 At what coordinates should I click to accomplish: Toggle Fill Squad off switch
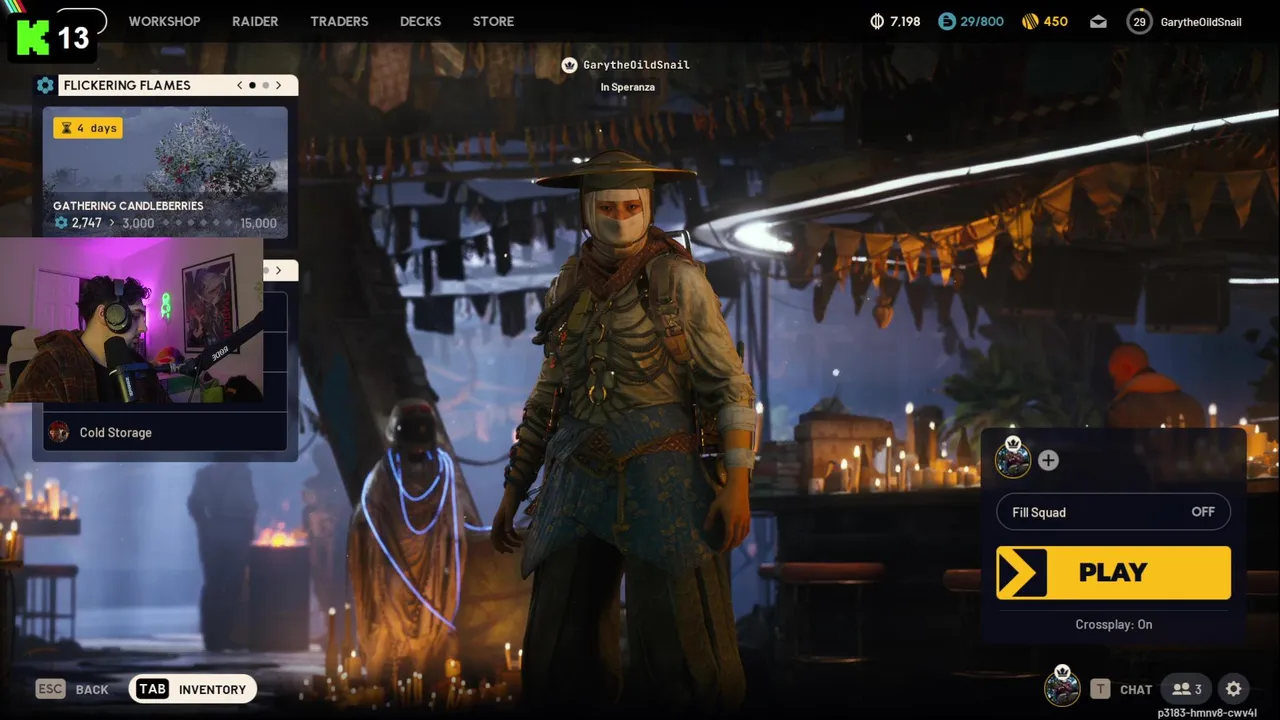(1113, 512)
